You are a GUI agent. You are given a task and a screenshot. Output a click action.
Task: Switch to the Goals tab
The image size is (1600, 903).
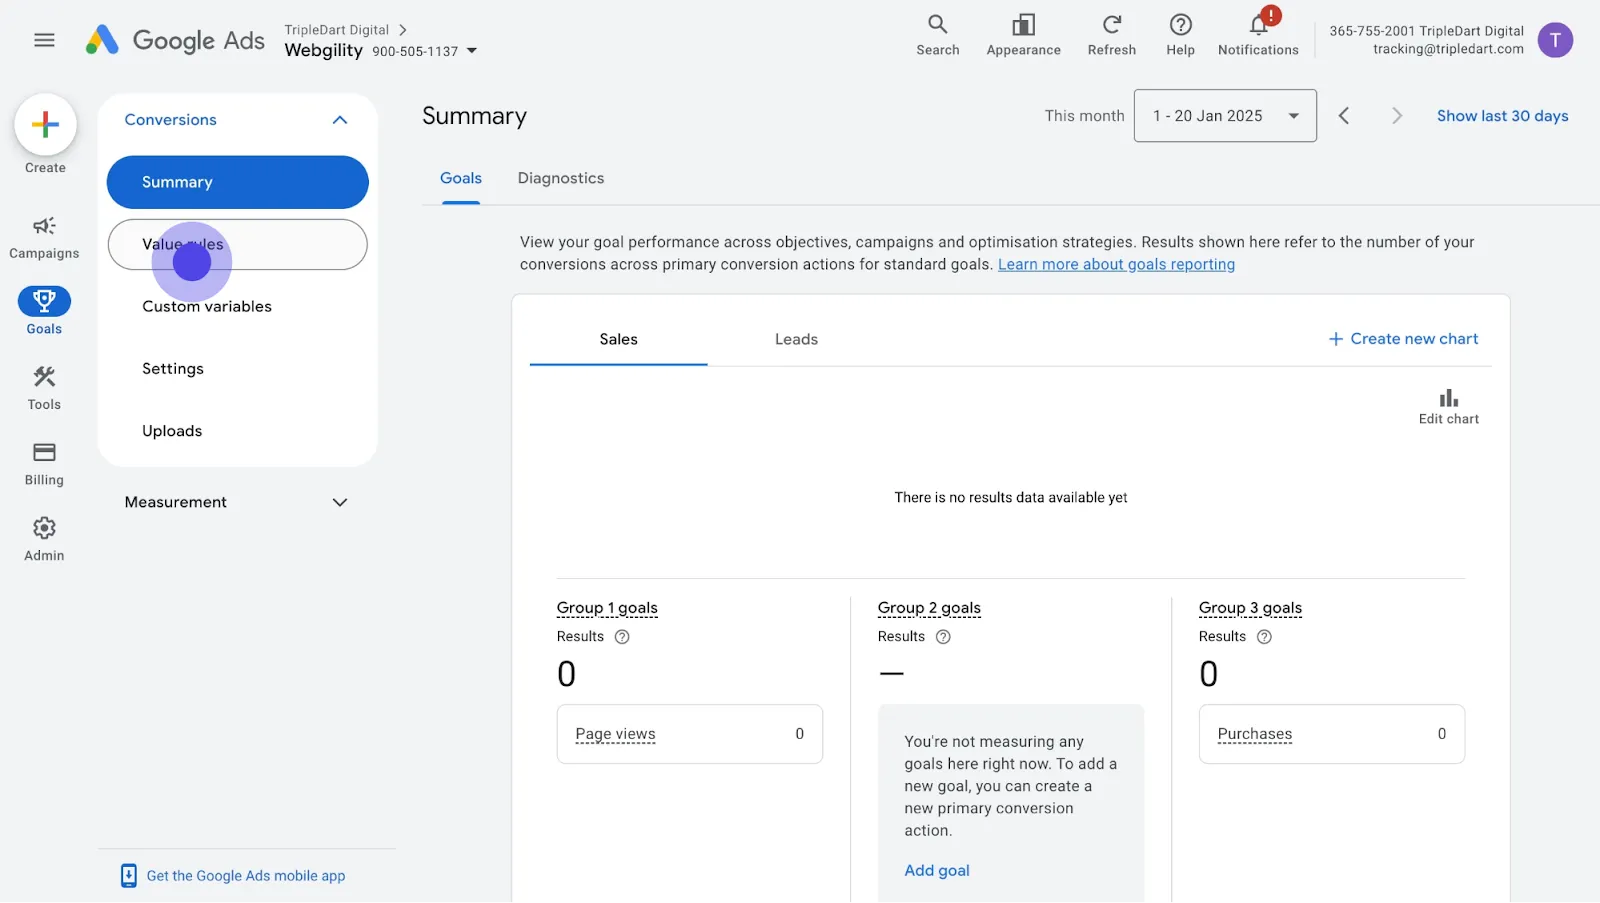(461, 178)
